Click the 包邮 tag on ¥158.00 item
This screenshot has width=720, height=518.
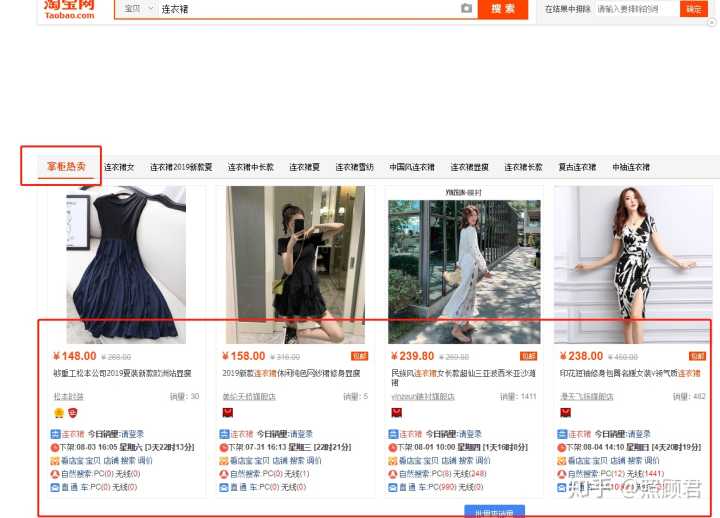(360, 356)
